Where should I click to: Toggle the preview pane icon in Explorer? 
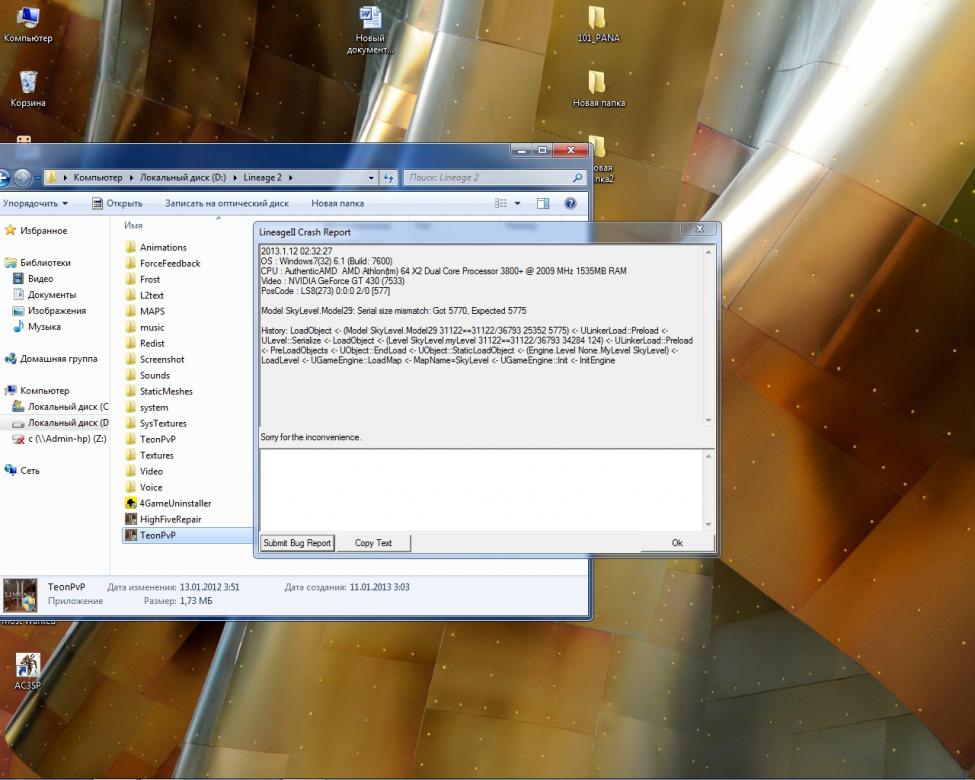tap(543, 203)
